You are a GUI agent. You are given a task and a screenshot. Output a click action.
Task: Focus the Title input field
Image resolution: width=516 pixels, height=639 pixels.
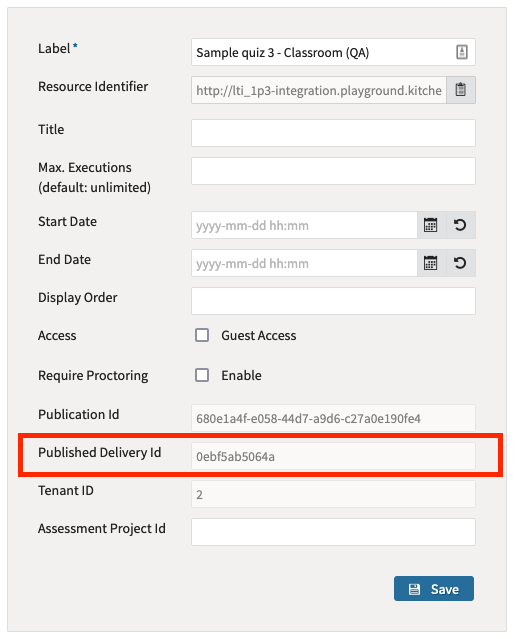[333, 133]
